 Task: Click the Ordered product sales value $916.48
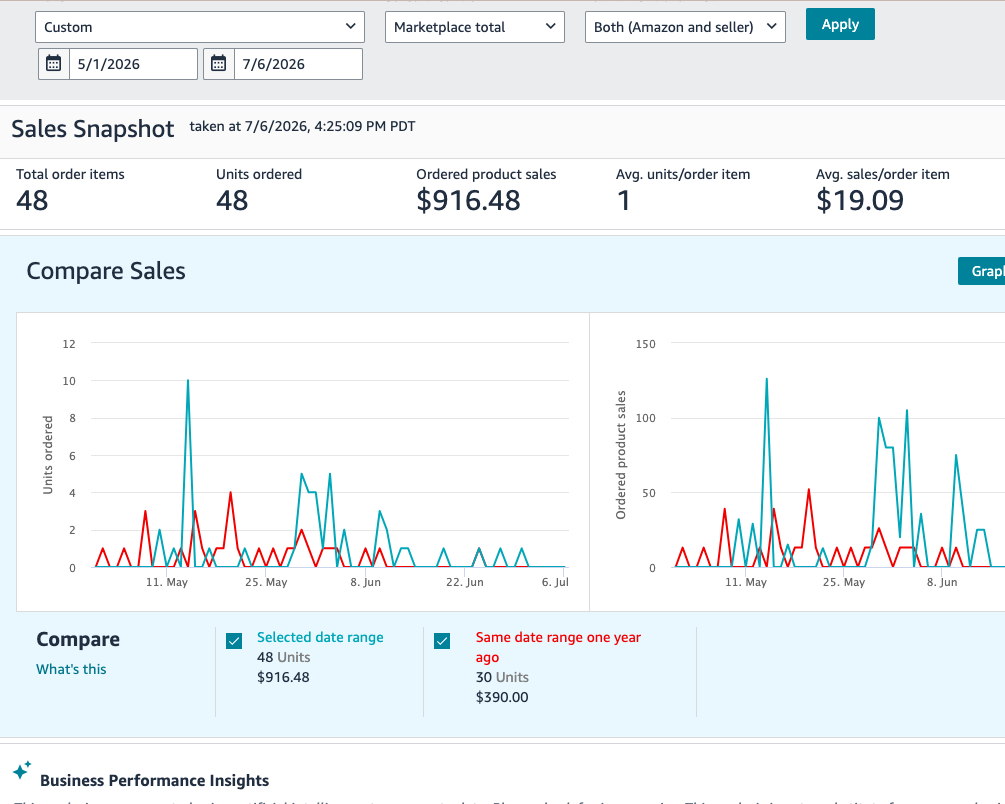[468, 200]
